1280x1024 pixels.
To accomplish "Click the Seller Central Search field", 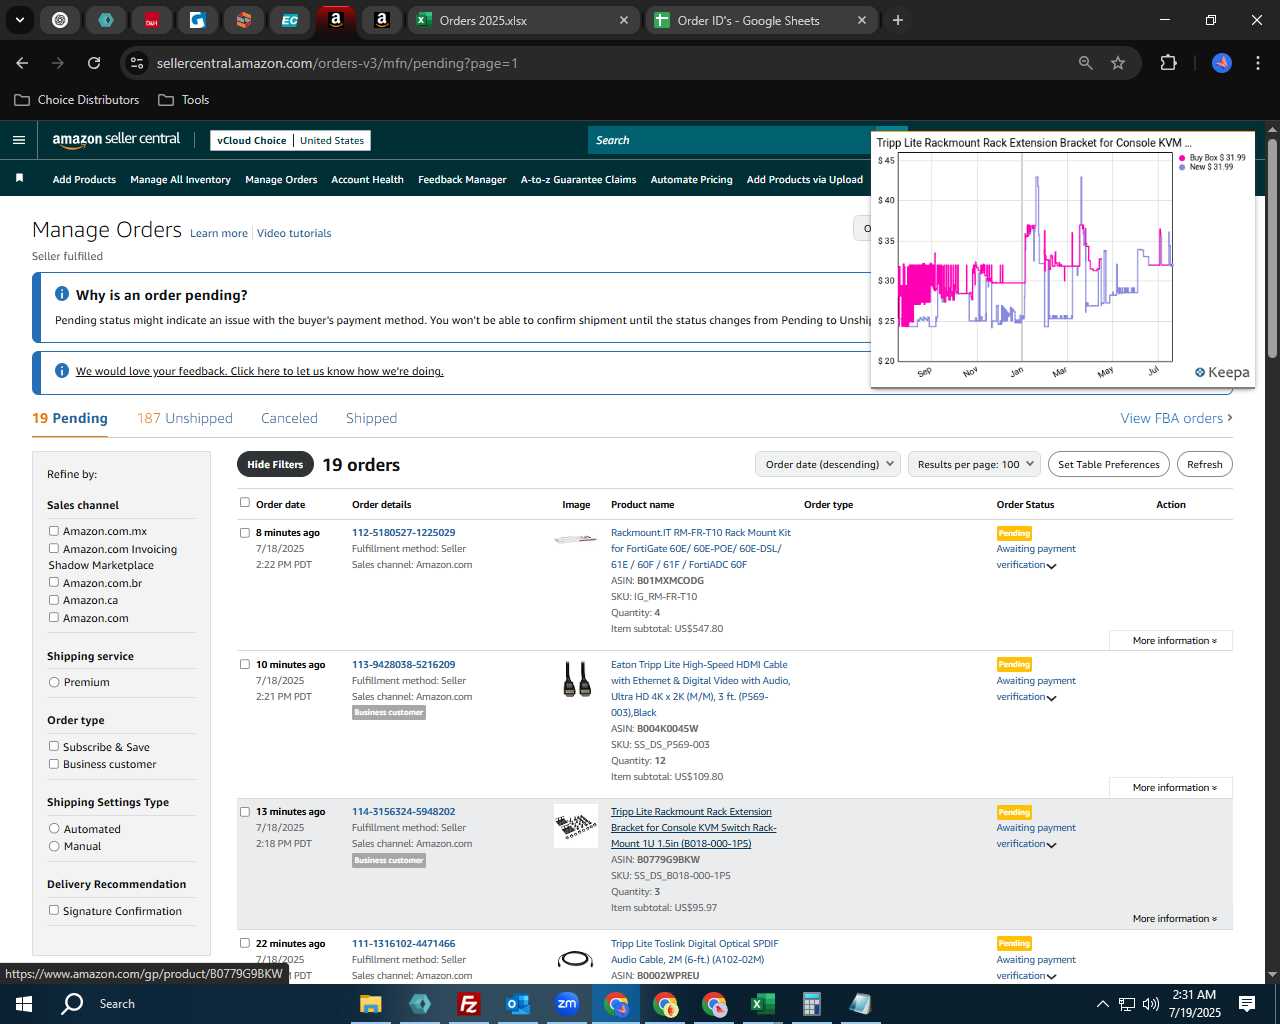I will pyautogui.click(x=730, y=140).
